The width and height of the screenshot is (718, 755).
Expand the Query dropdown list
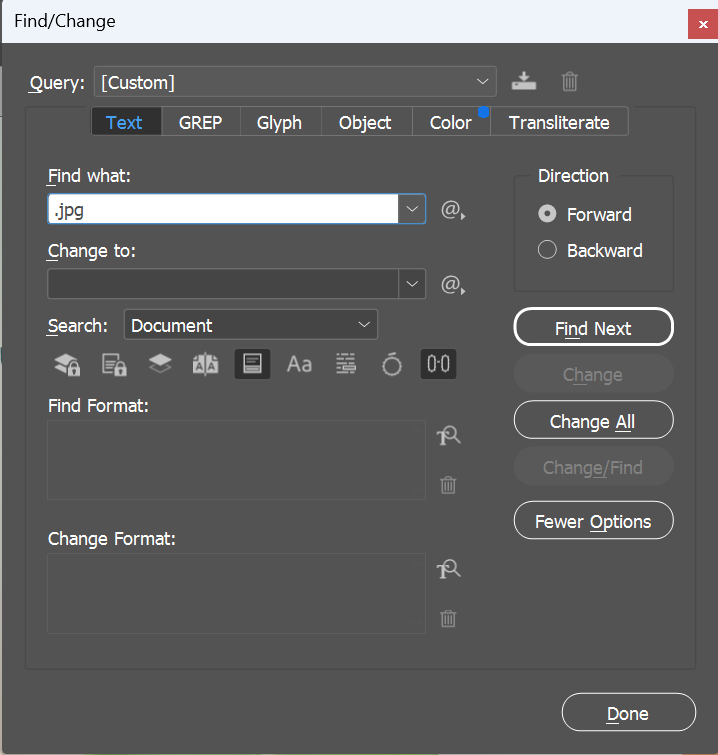click(x=484, y=82)
